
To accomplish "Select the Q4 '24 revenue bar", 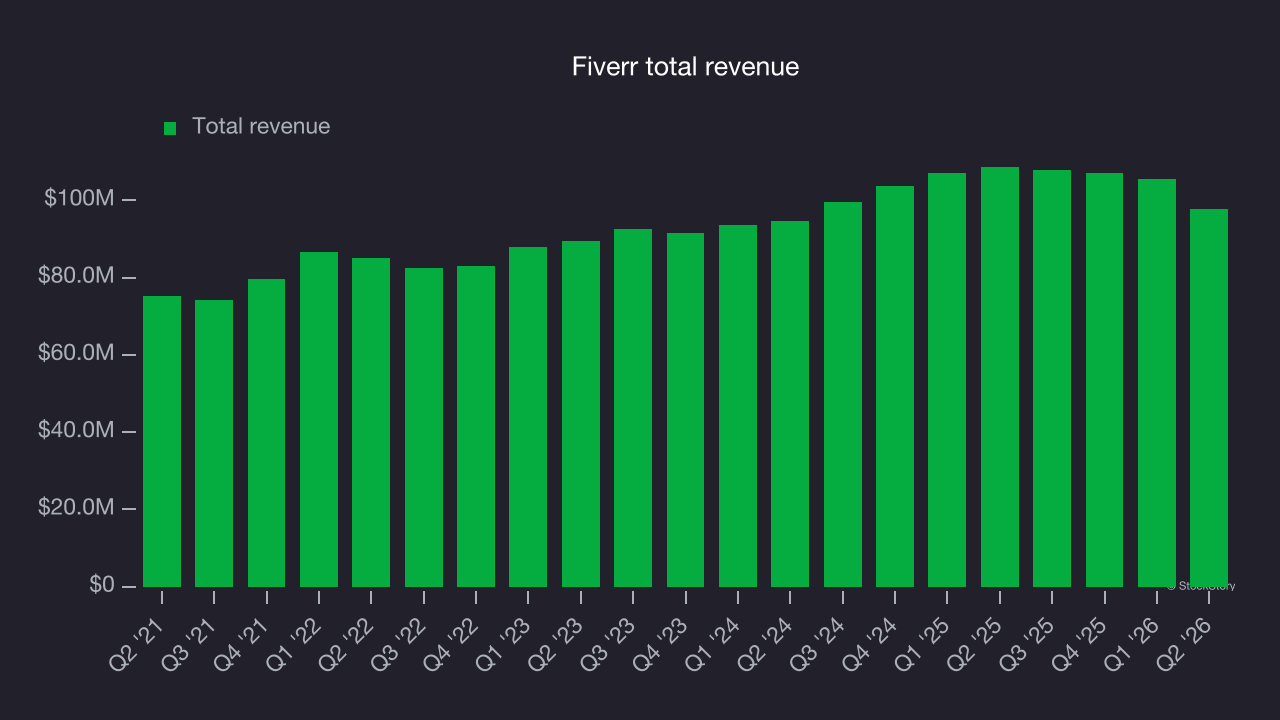I will pos(895,386).
